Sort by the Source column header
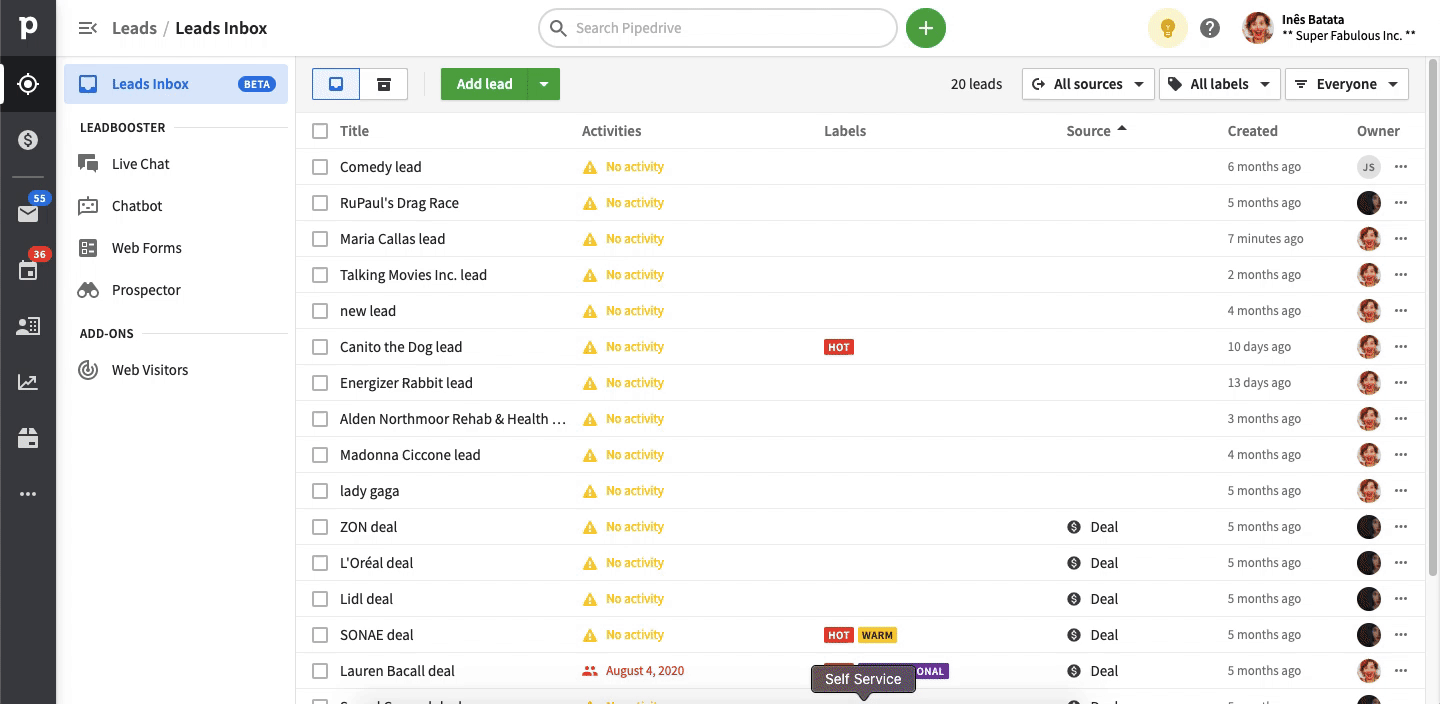Screen dimensions: 1440x704 coord(1089,131)
